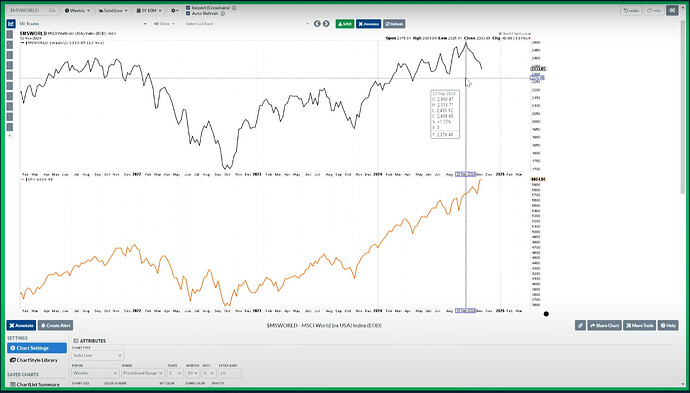Click the Help button
The height and width of the screenshot is (393, 690).
click(x=668, y=326)
